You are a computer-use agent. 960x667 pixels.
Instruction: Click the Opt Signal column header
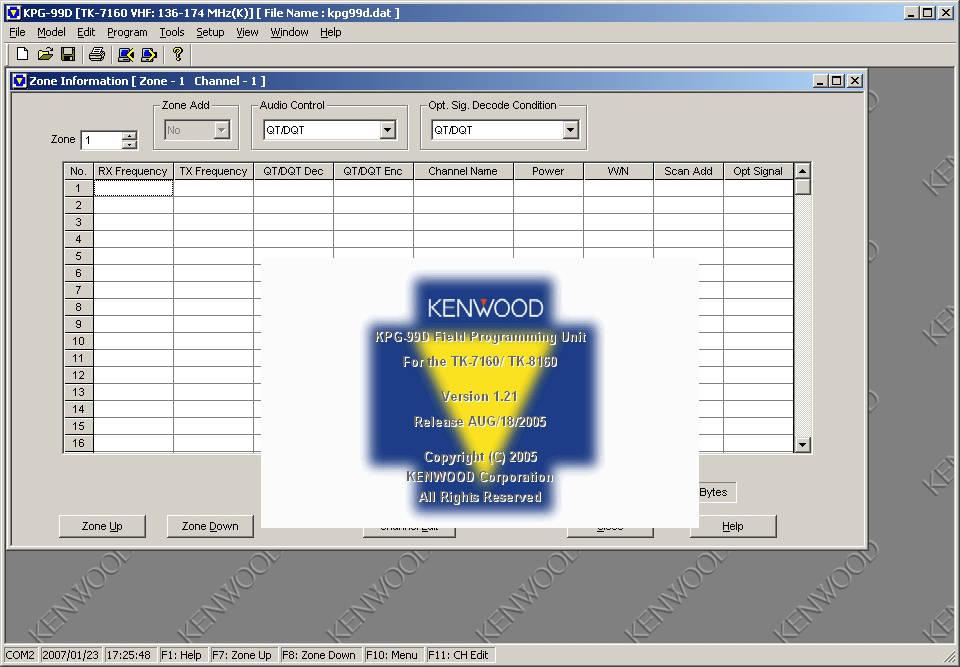click(x=758, y=171)
